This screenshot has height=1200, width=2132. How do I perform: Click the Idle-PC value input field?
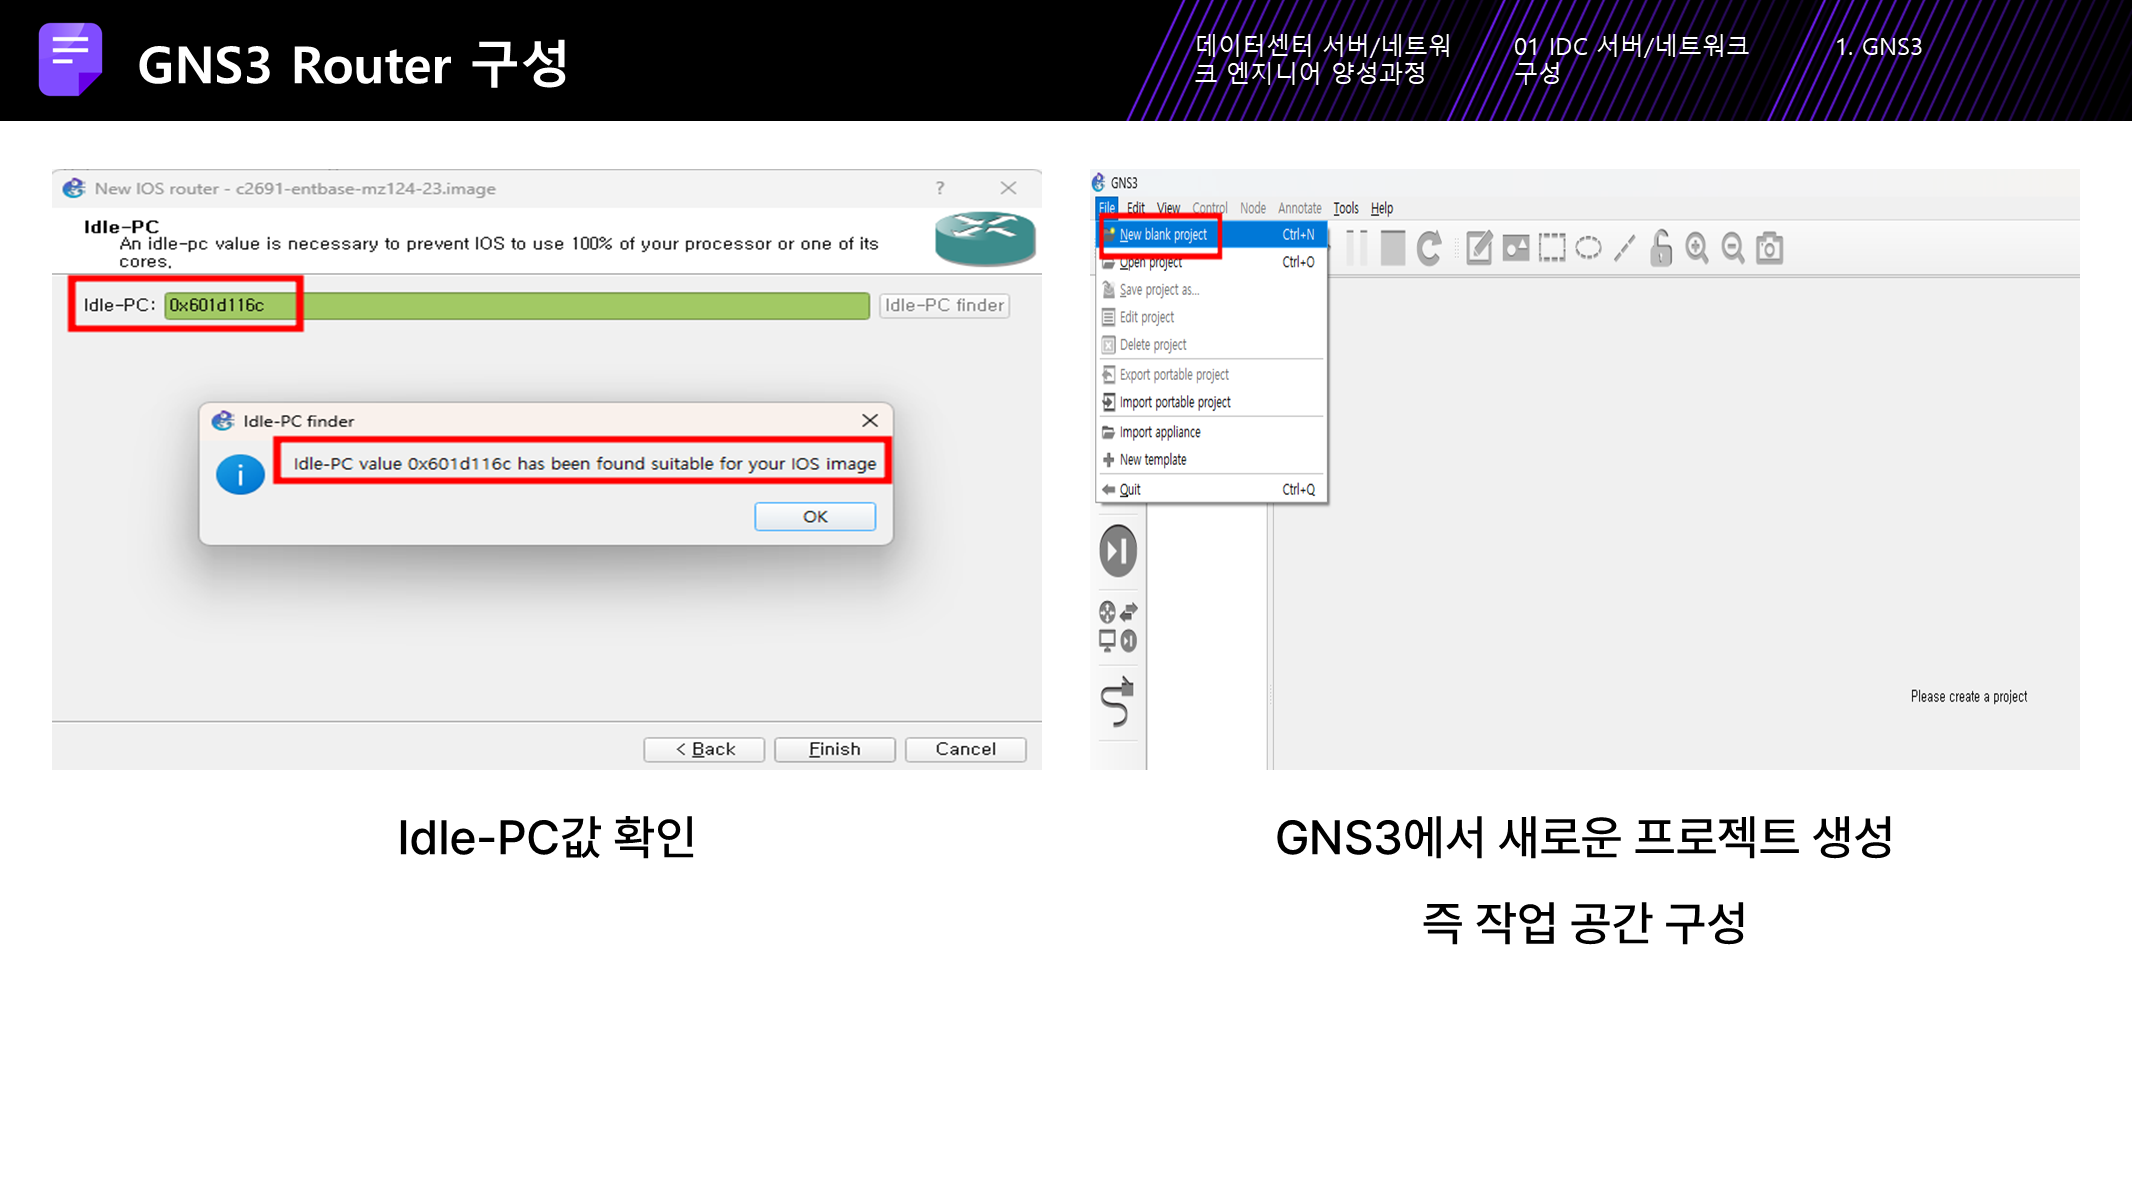[516, 305]
